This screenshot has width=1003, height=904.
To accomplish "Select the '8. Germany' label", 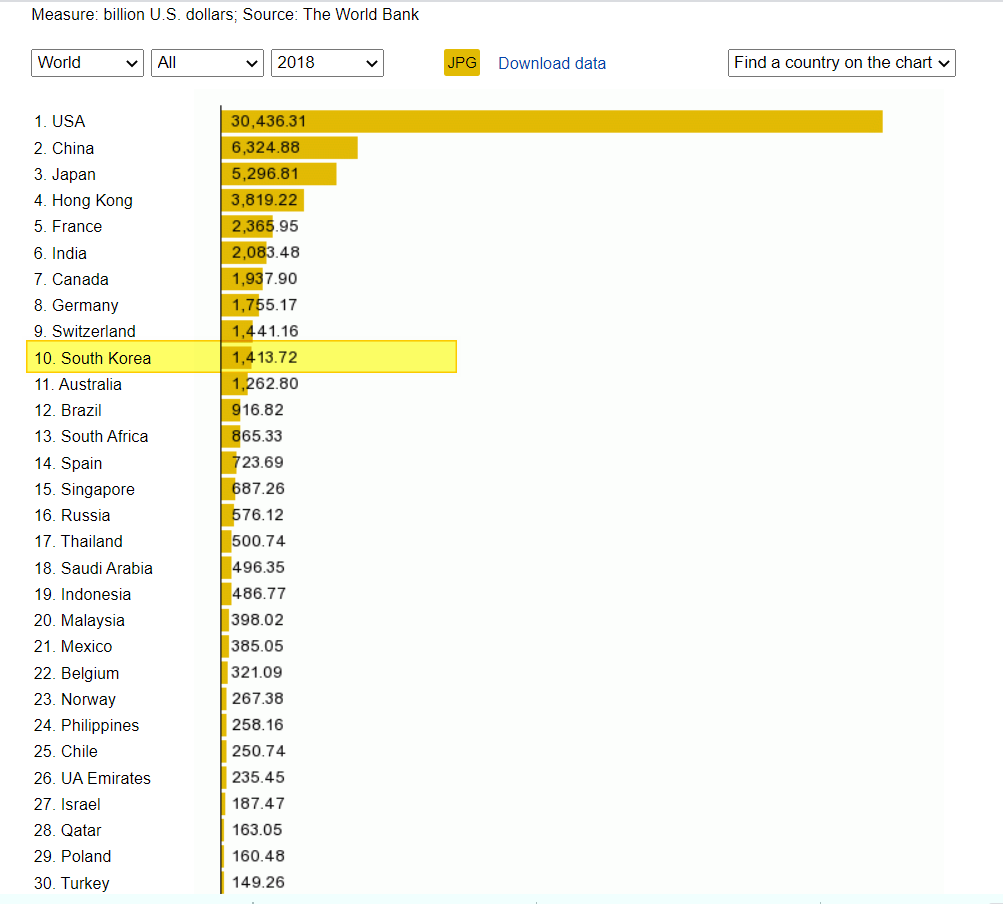I will click(76, 306).
